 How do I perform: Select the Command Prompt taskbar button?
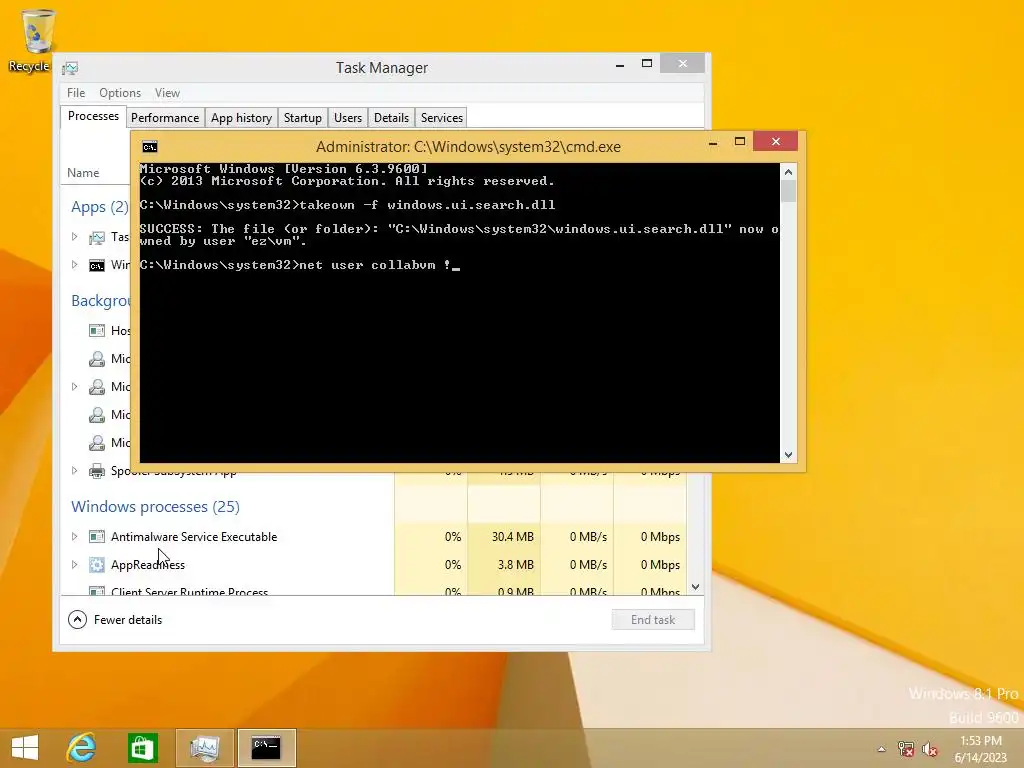point(266,748)
